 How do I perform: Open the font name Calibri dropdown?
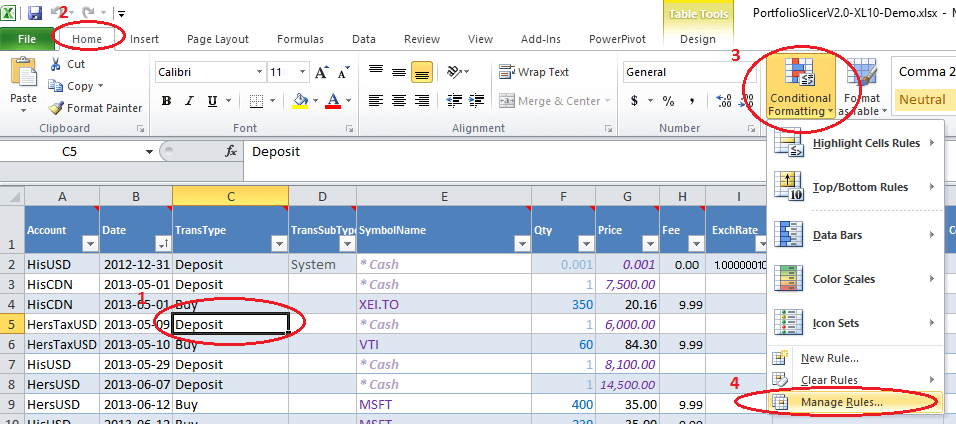259,72
